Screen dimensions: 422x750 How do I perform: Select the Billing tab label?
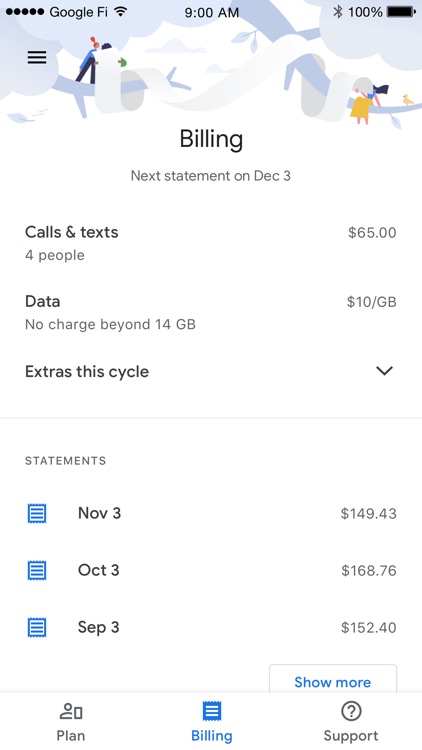[x=211, y=736]
